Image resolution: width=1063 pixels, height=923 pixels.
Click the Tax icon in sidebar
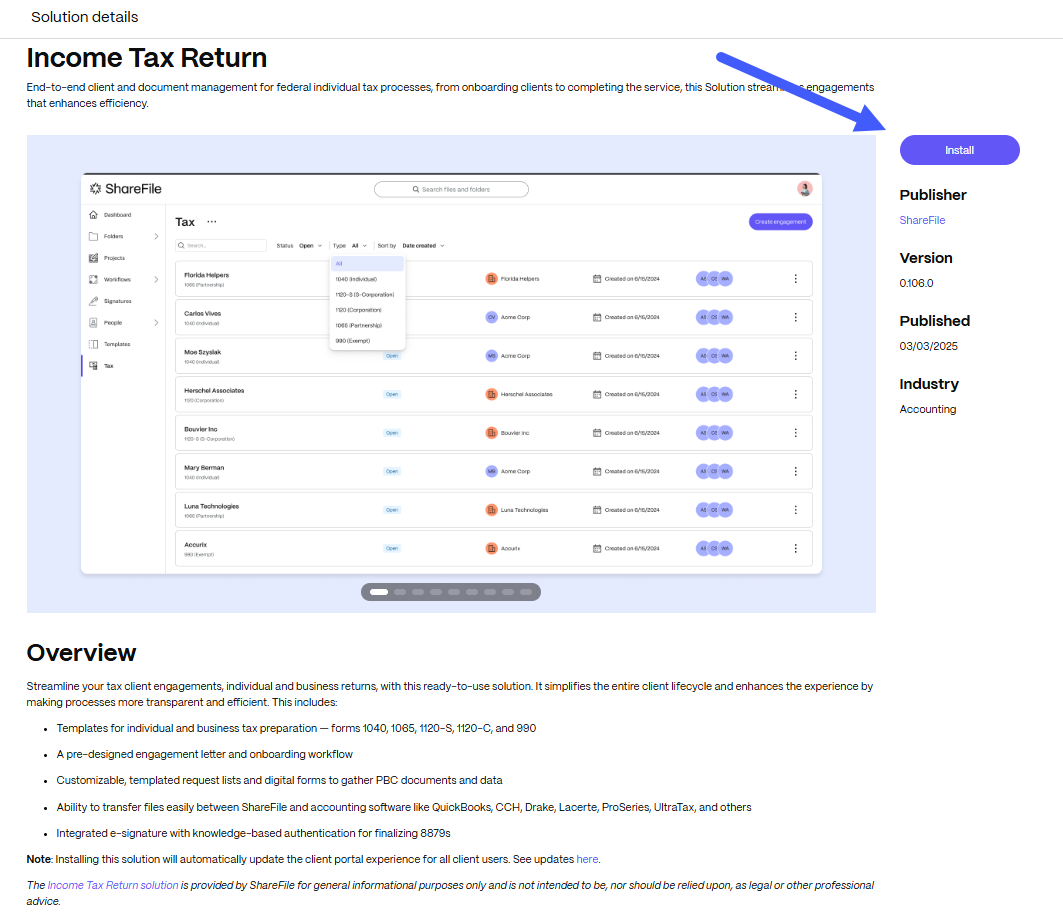click(x=94, y=366)
